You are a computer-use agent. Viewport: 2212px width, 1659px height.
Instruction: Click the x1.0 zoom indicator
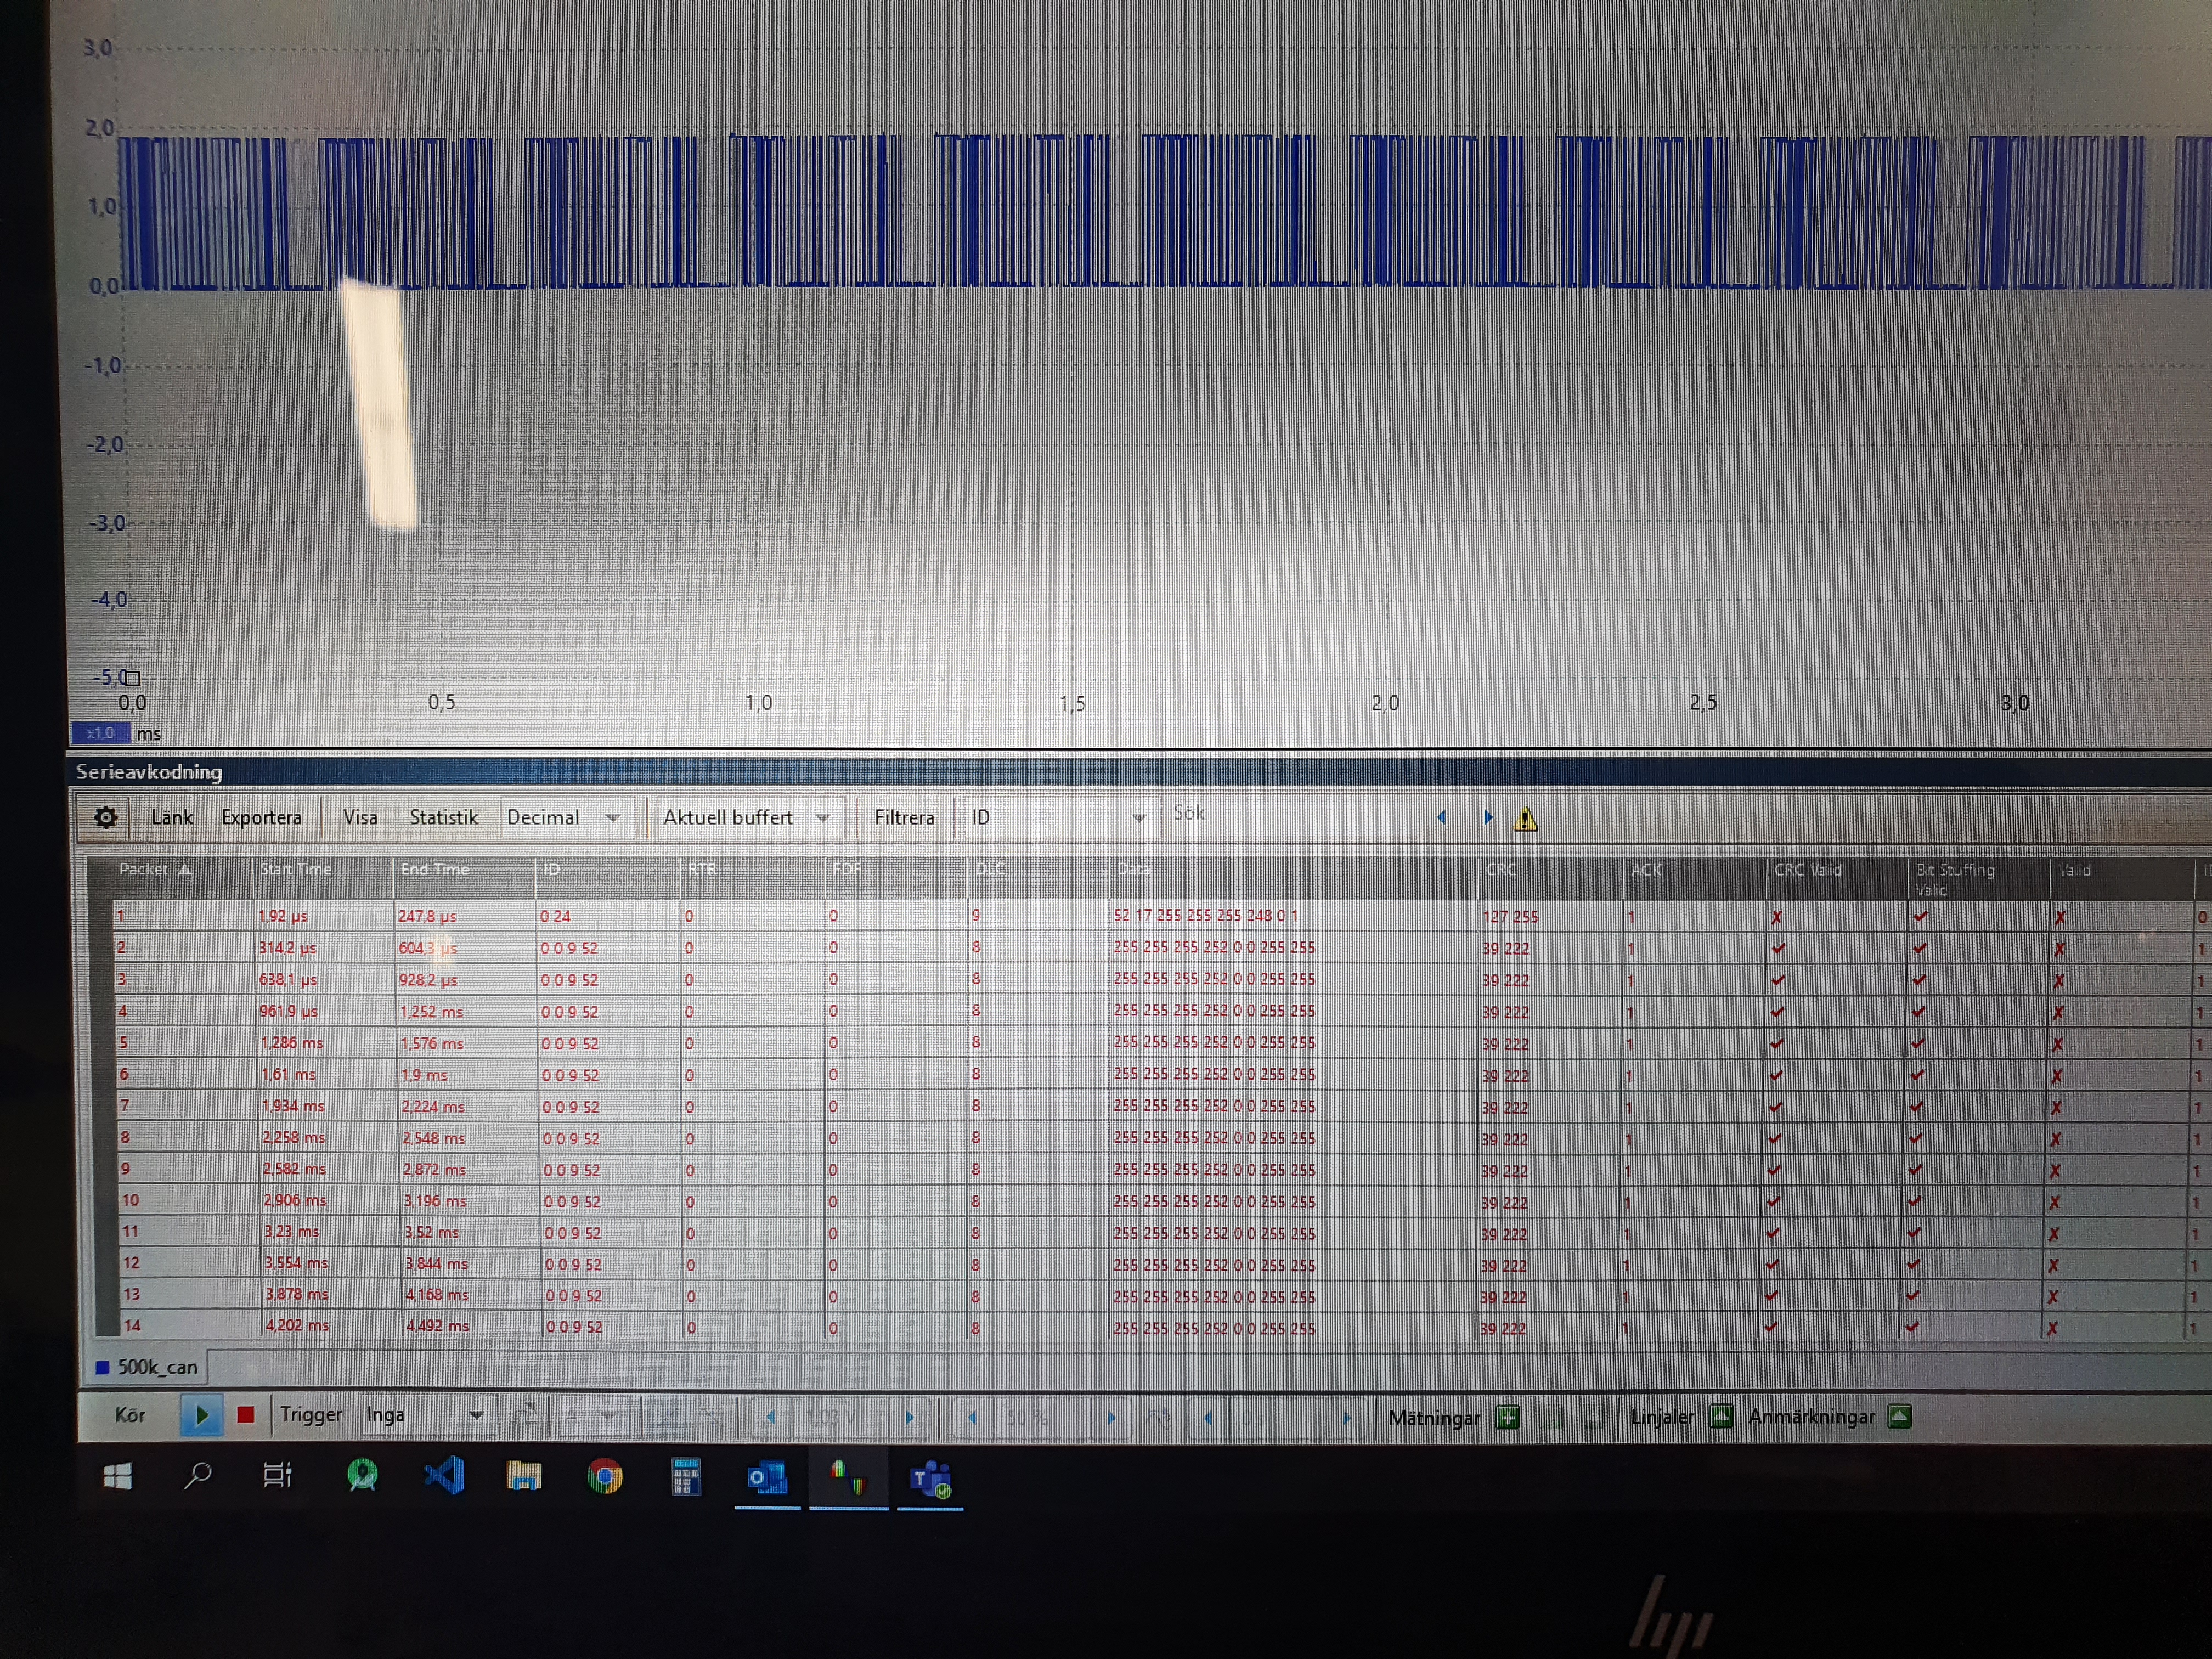coord(100,733)
